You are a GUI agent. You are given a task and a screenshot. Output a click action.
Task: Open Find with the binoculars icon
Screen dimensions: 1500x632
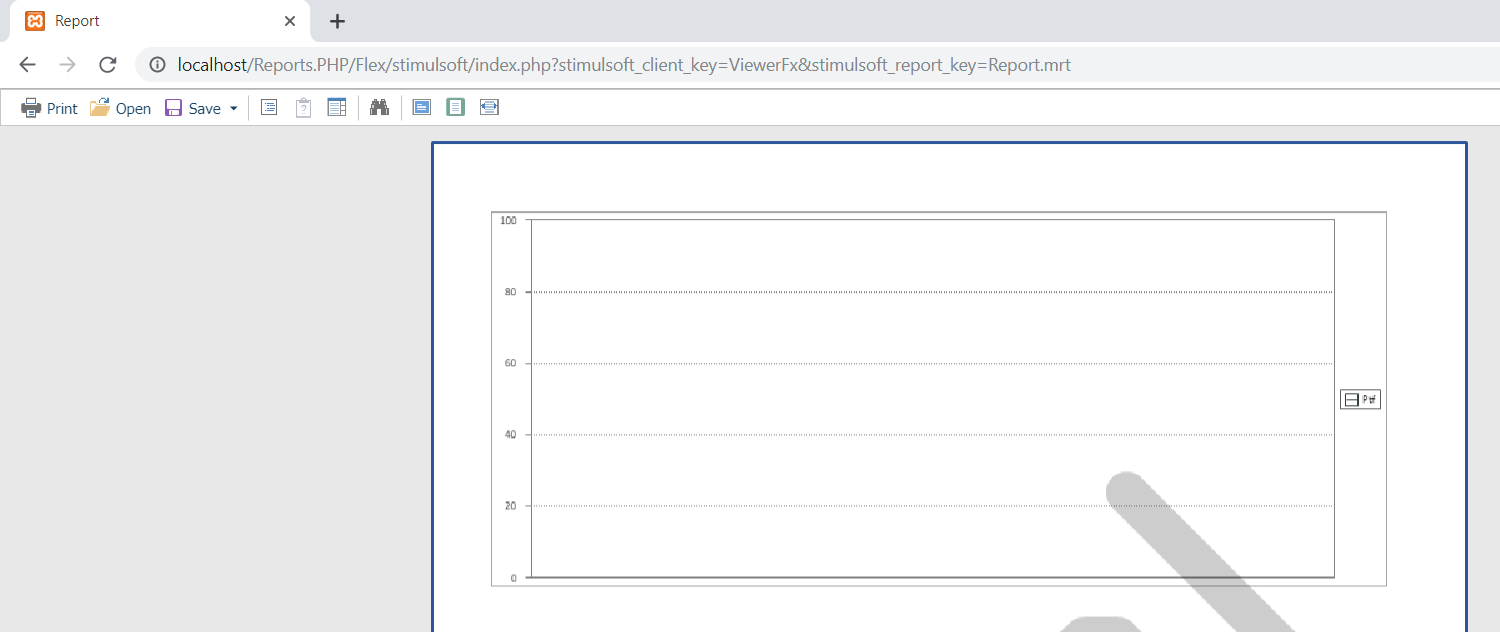point(379,107)
